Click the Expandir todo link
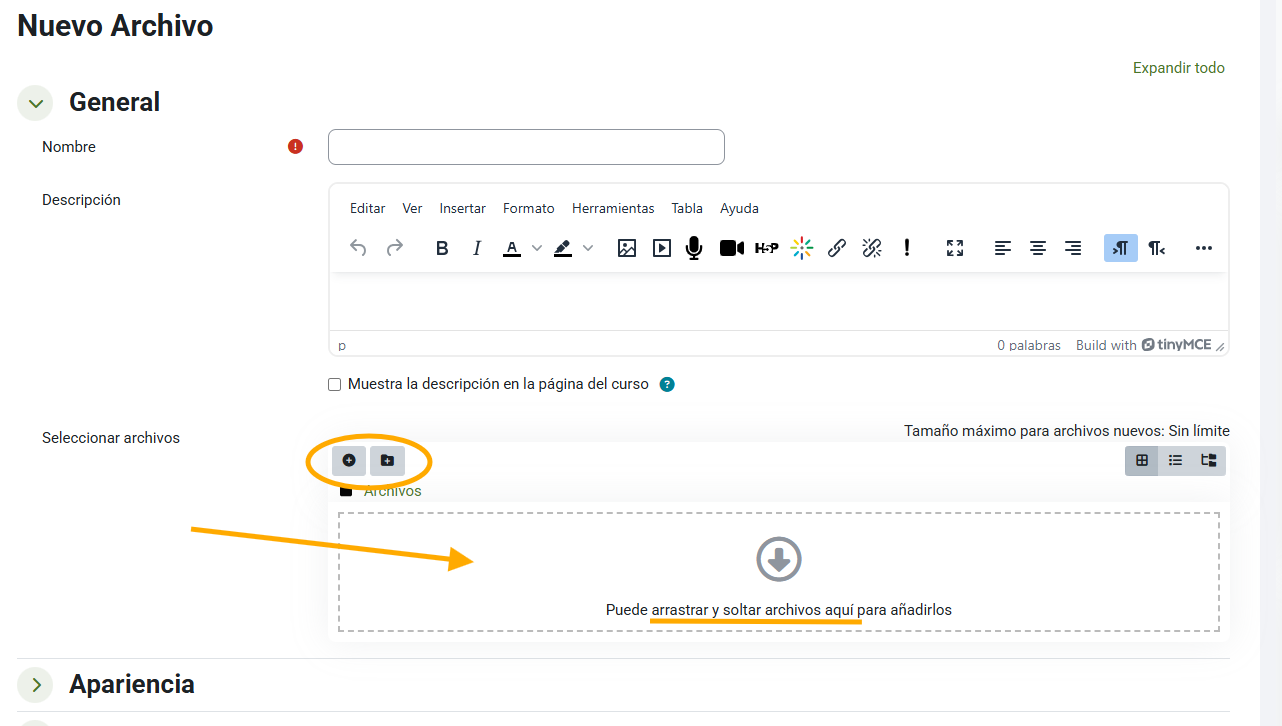The width and height of the screenshot is (1282, 726). point(1178,68)
